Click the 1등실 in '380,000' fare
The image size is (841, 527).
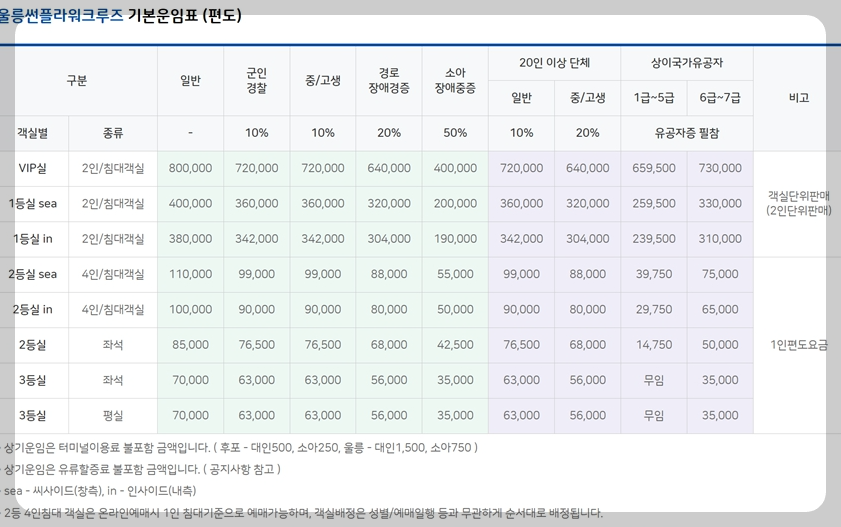tap(190, 239)
